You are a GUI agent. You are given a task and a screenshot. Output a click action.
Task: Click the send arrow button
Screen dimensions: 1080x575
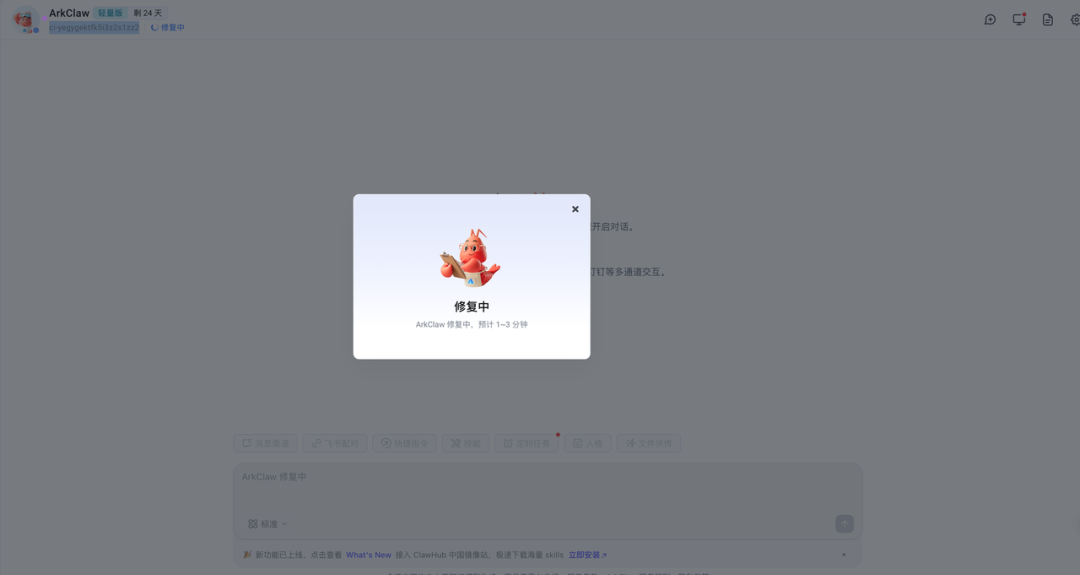[x=844, y=524]
